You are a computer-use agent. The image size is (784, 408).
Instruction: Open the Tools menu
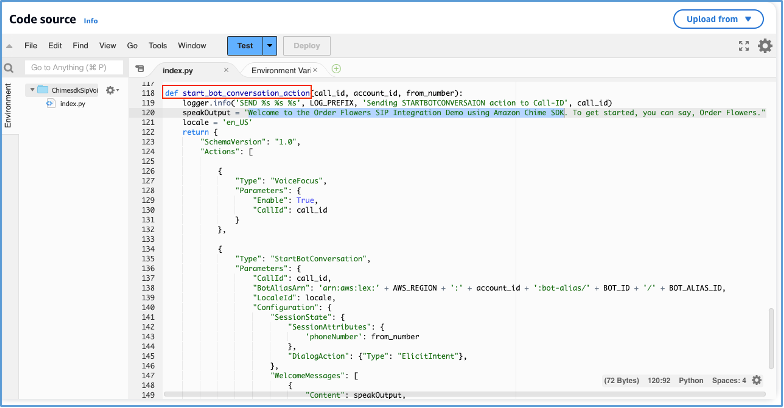pyautogui.click(x=158, y=46)
